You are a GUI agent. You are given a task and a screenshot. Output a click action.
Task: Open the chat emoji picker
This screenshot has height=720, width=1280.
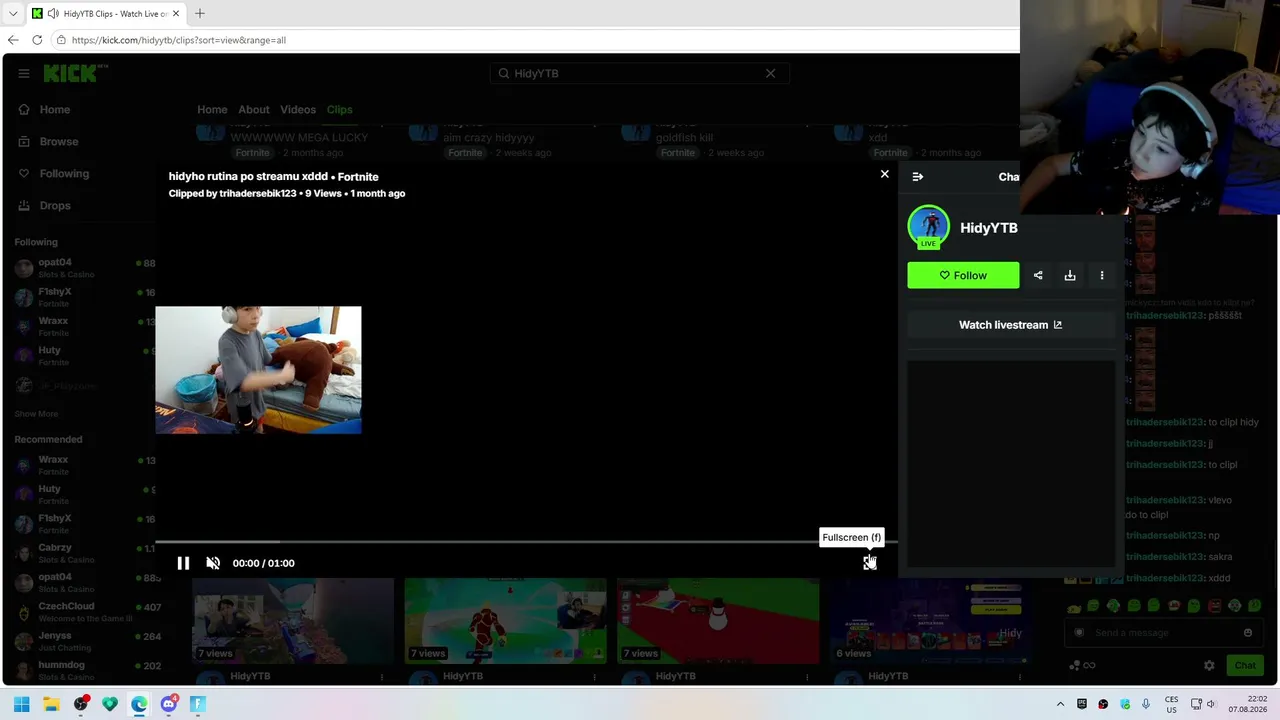tap(1248, 632)
